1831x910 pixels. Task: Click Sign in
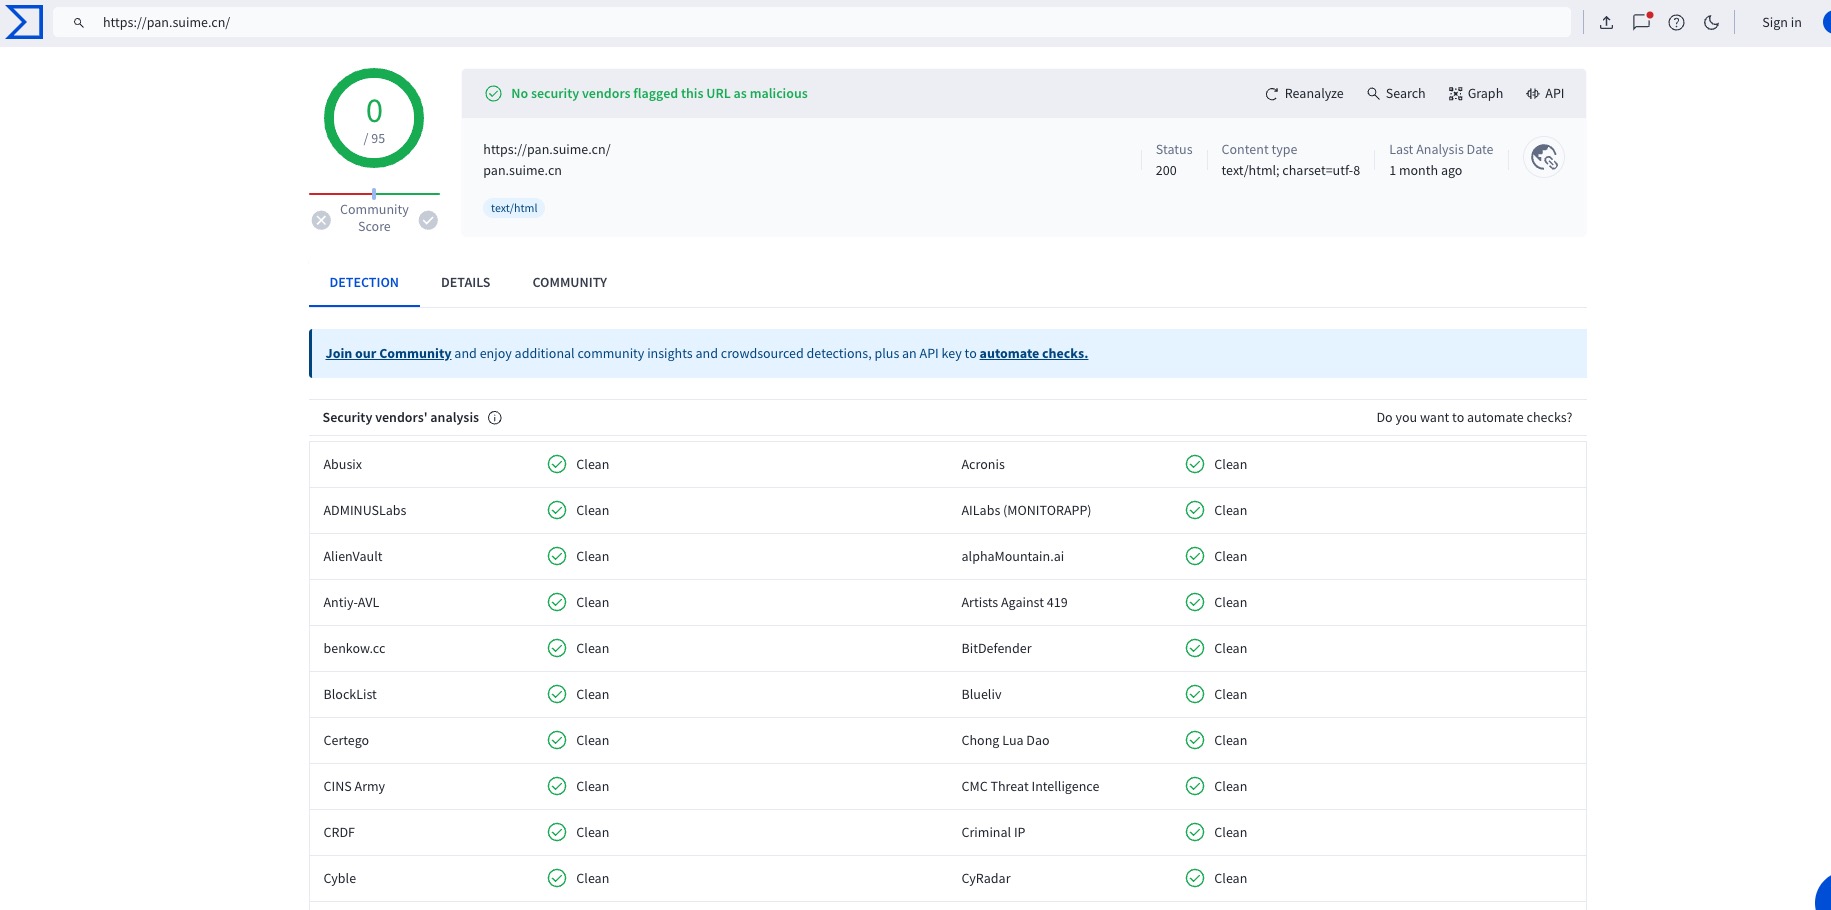pyautogui.click(x=1781, y=22)
